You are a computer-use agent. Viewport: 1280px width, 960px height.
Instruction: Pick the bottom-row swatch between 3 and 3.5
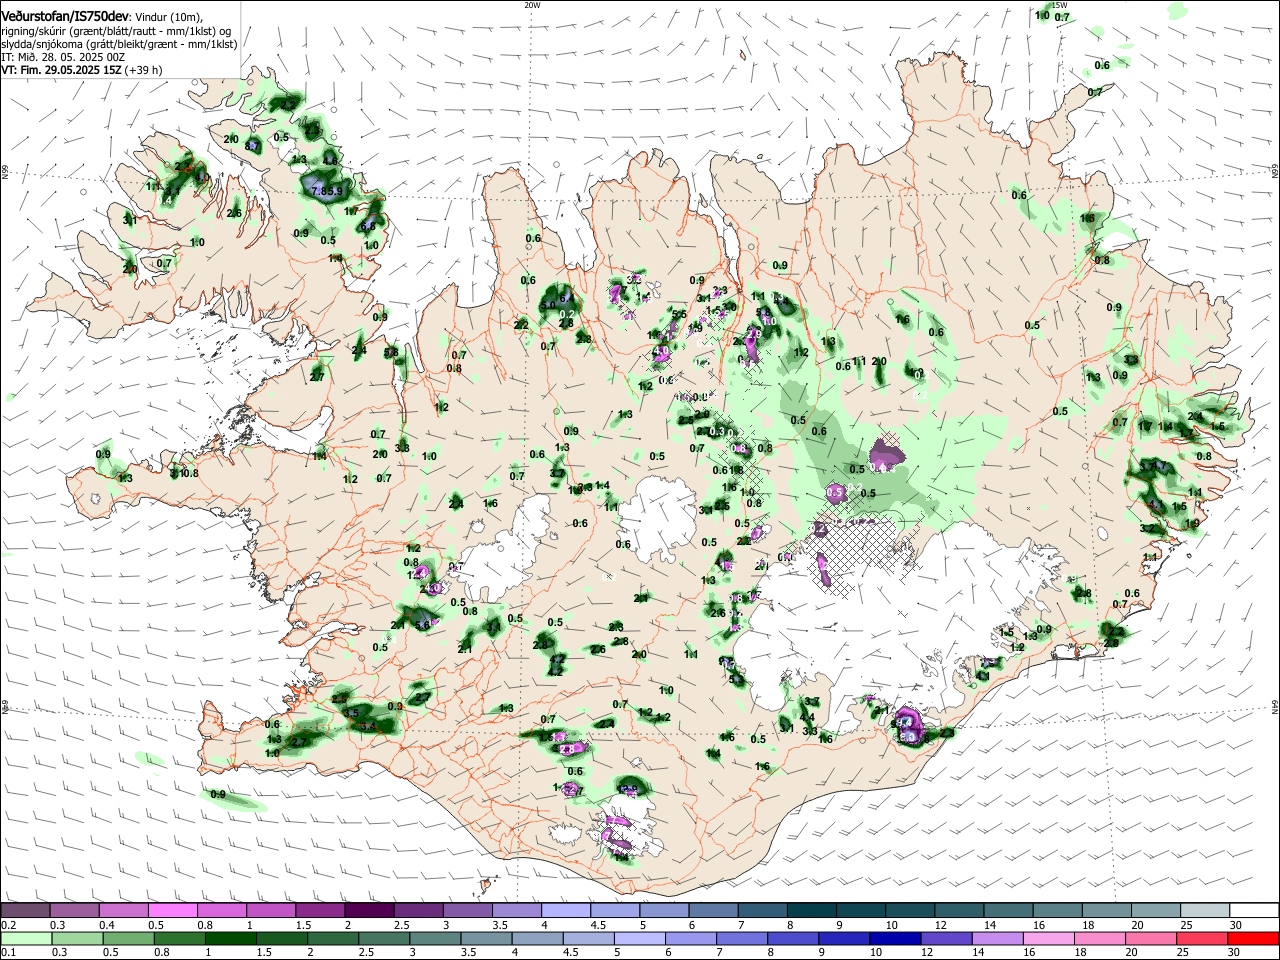(435, 939)
